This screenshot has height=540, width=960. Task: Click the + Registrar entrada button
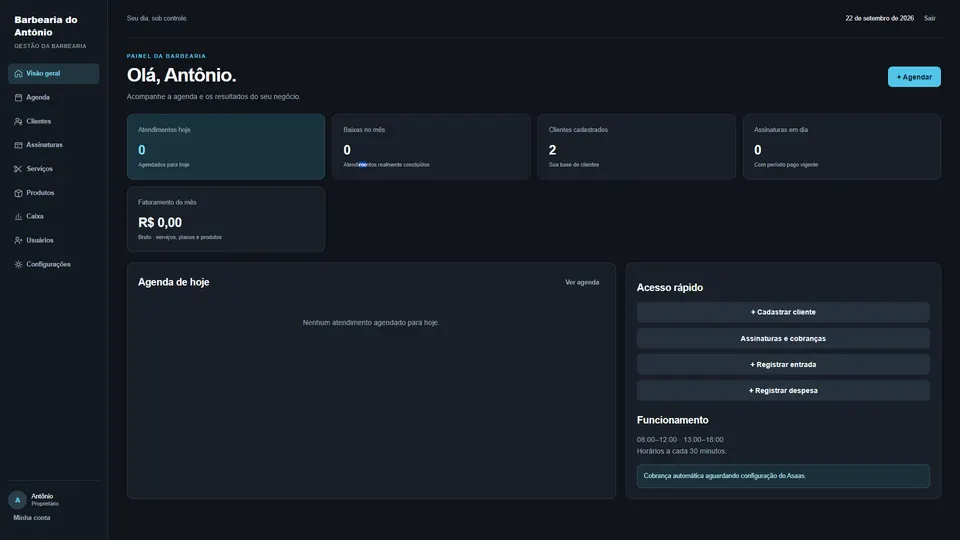(x=783, y=364)
